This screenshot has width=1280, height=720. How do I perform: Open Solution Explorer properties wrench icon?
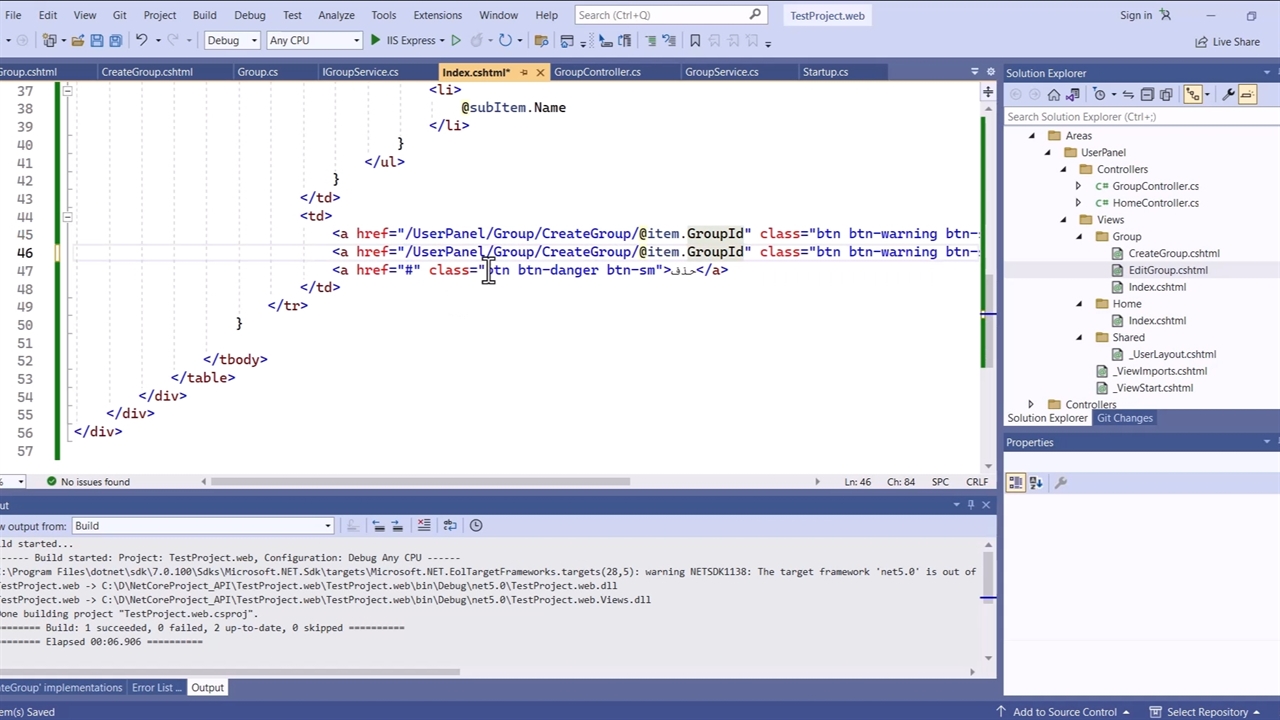(1228, 95)
